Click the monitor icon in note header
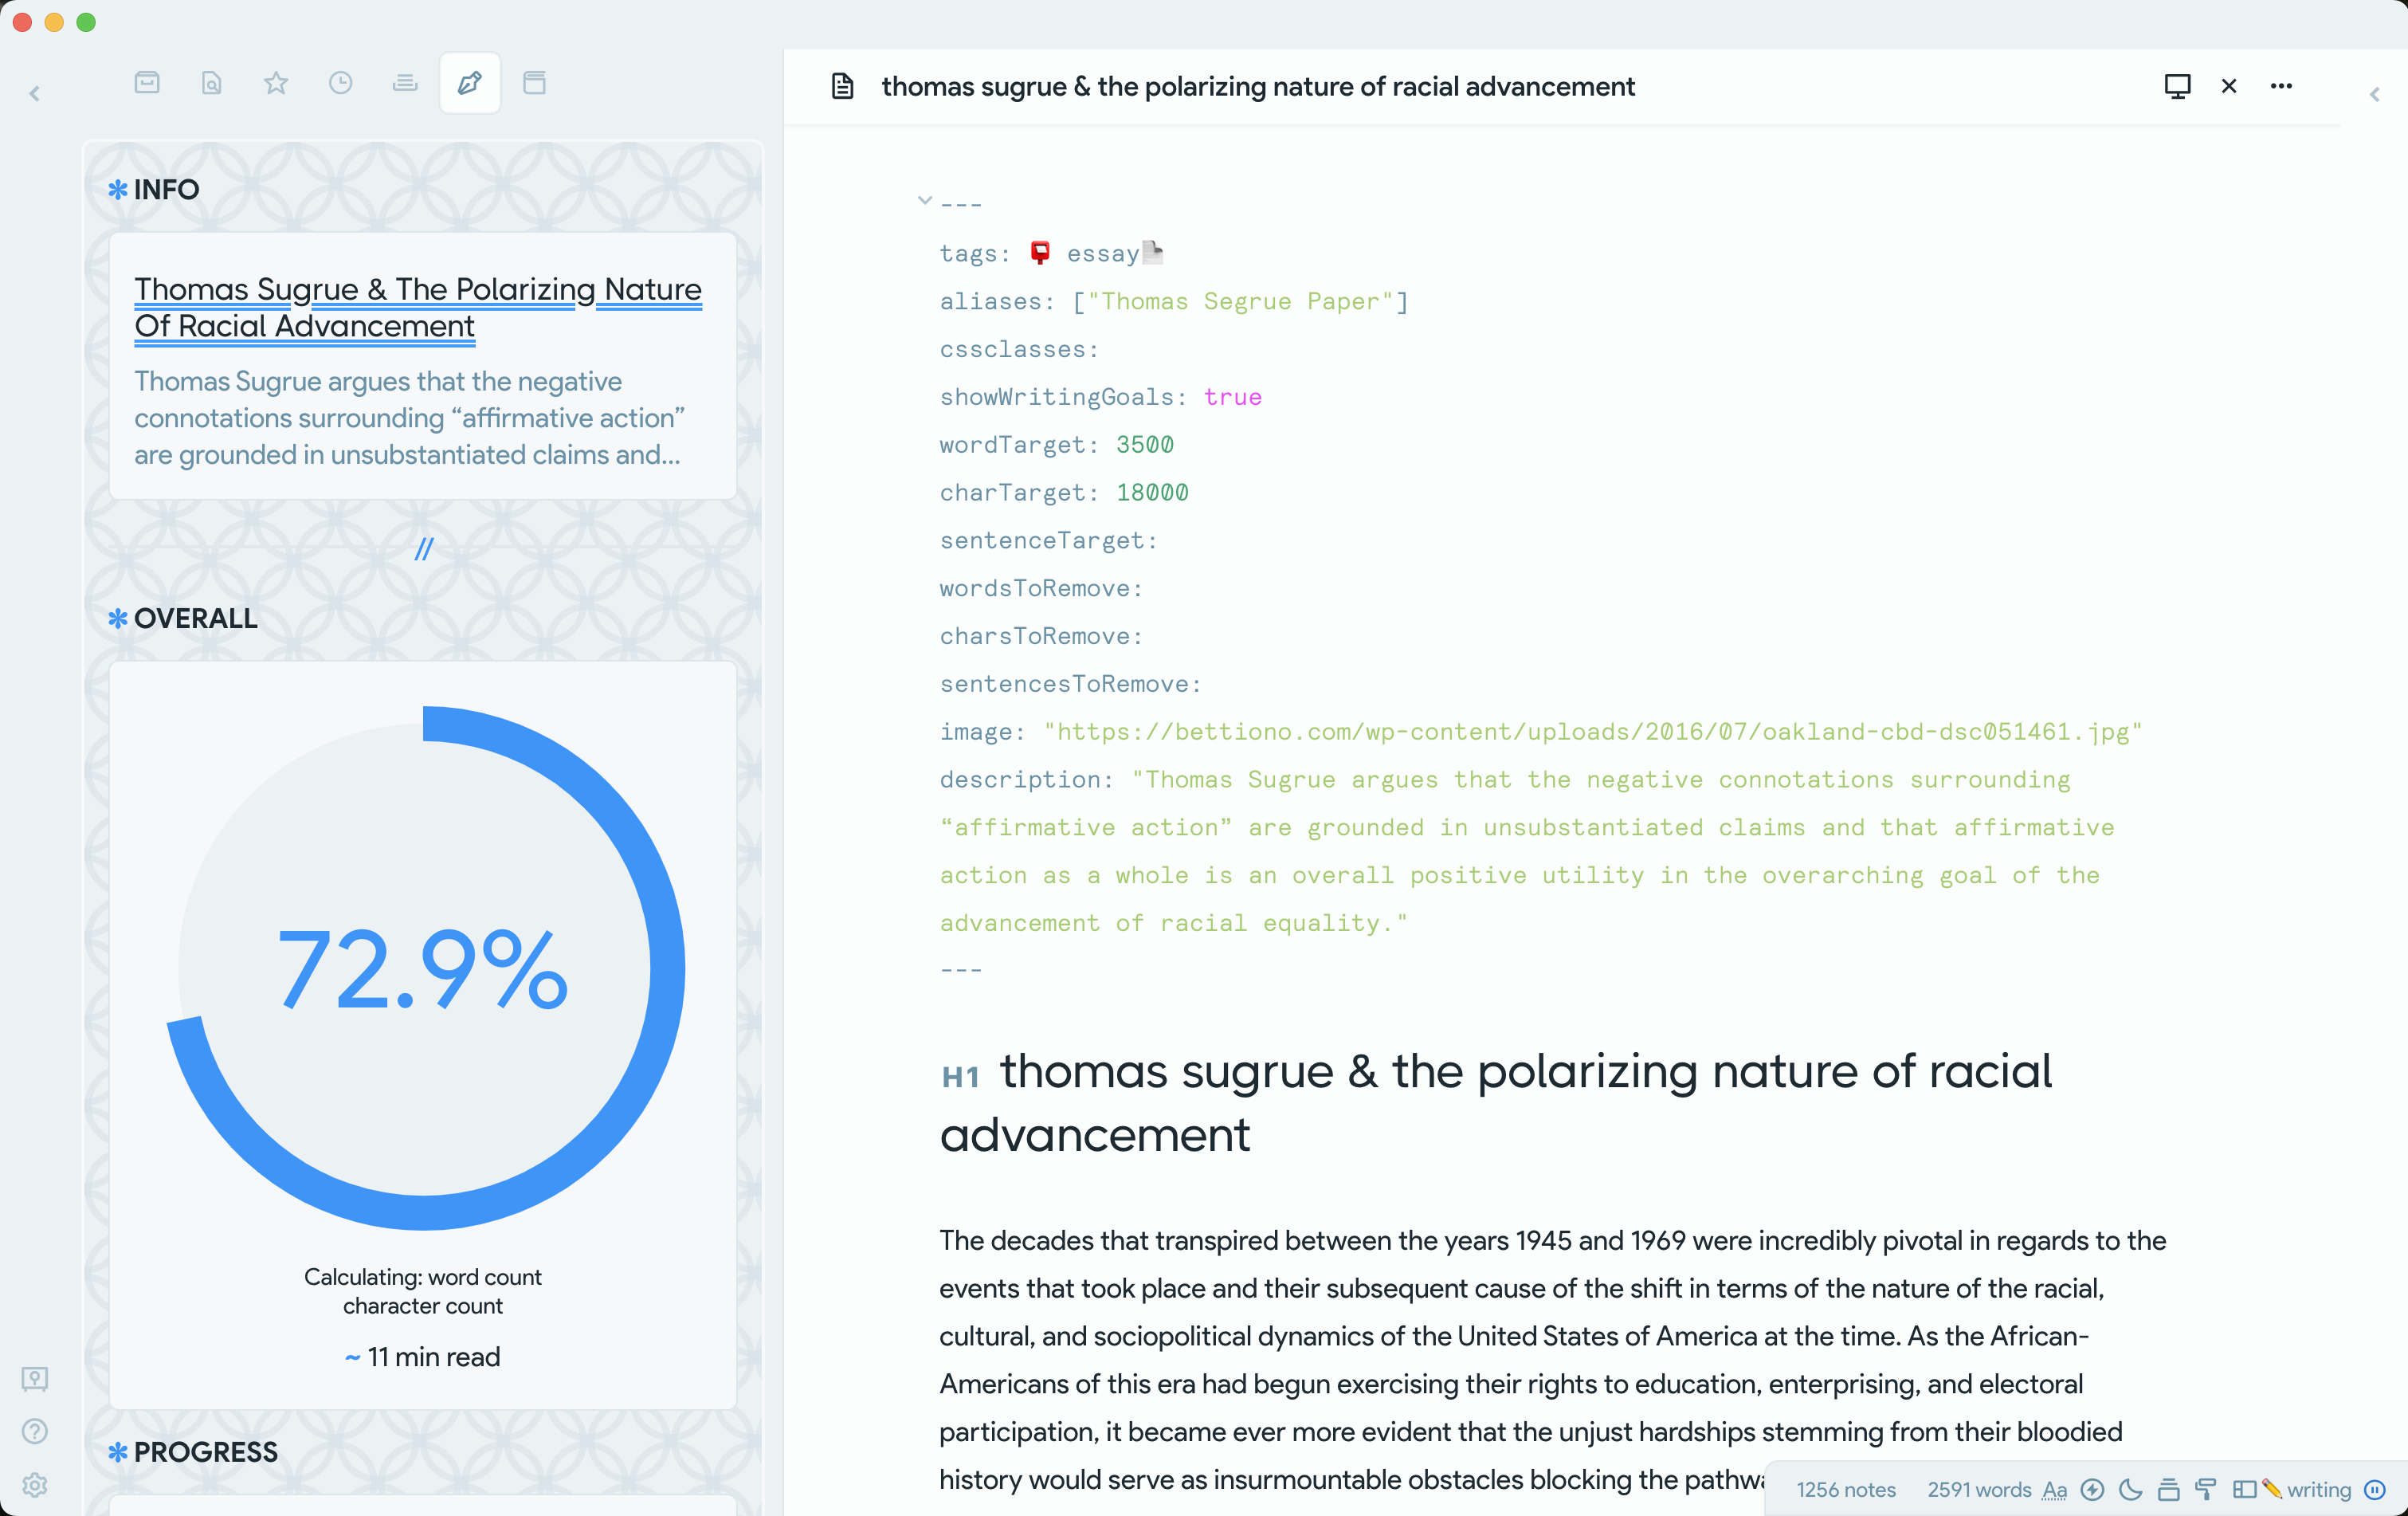 [x=2177, y=86]
